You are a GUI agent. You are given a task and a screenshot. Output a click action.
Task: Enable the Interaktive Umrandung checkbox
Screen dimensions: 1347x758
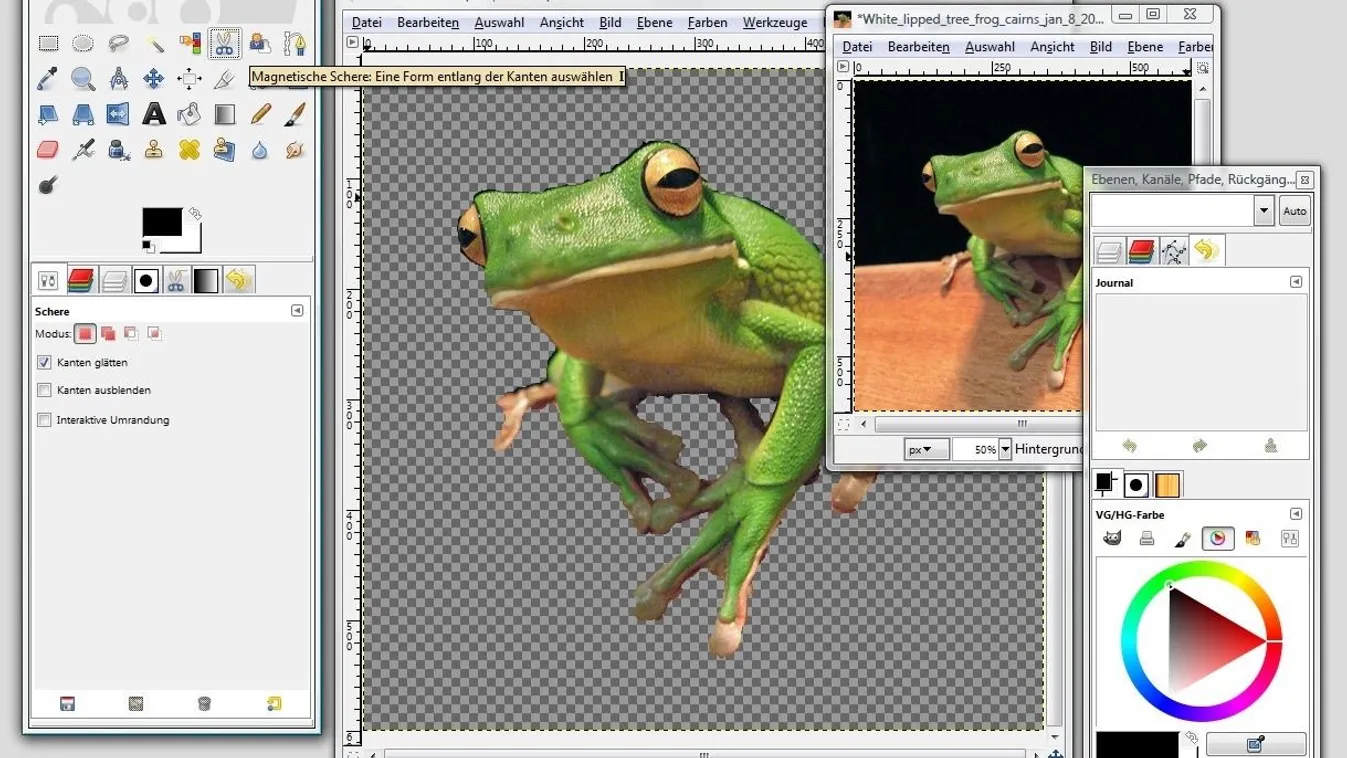[44, 420]
